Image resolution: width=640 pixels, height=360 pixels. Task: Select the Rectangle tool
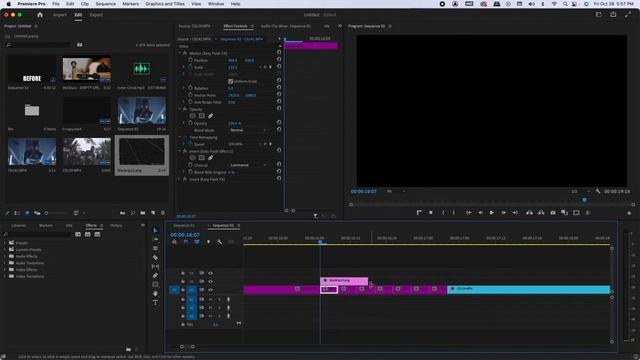[x=155, y=284]
